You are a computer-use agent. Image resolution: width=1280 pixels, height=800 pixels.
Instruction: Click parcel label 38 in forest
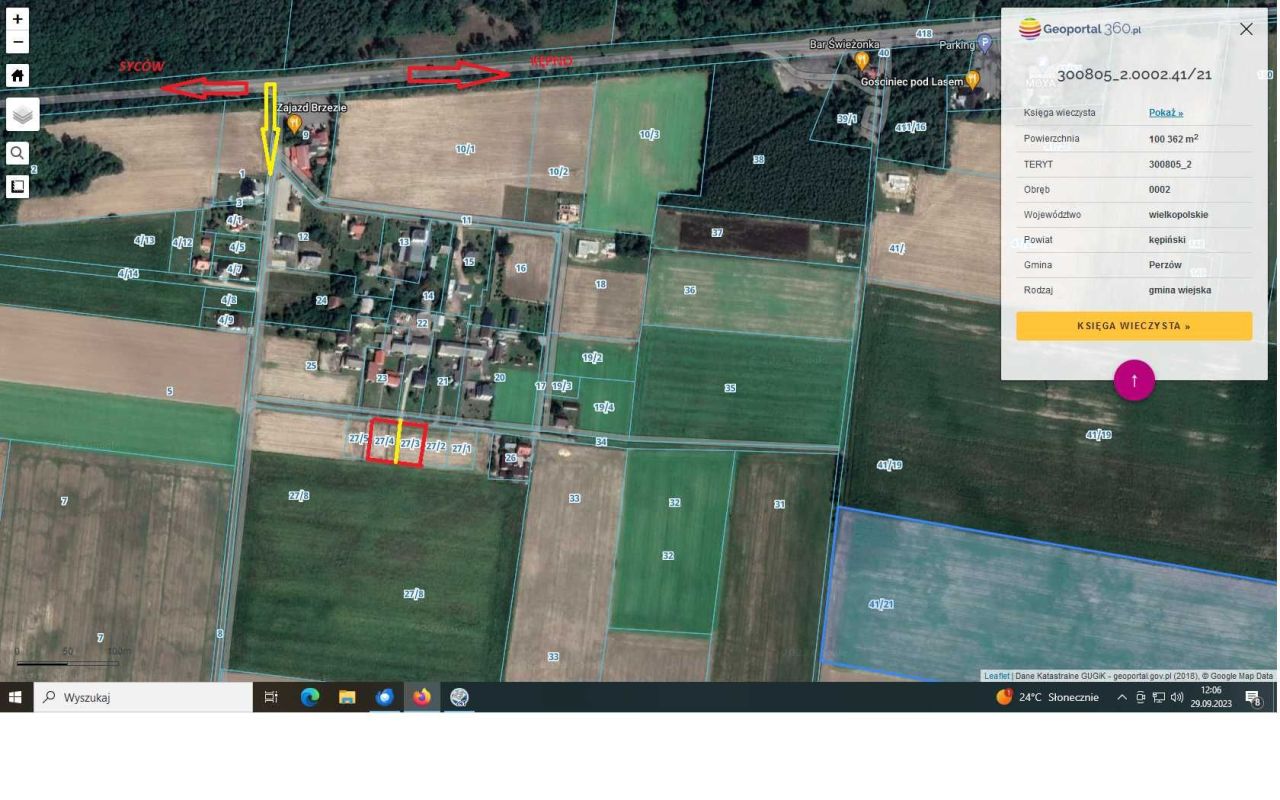pyautogui.click(x=758, y=160)
